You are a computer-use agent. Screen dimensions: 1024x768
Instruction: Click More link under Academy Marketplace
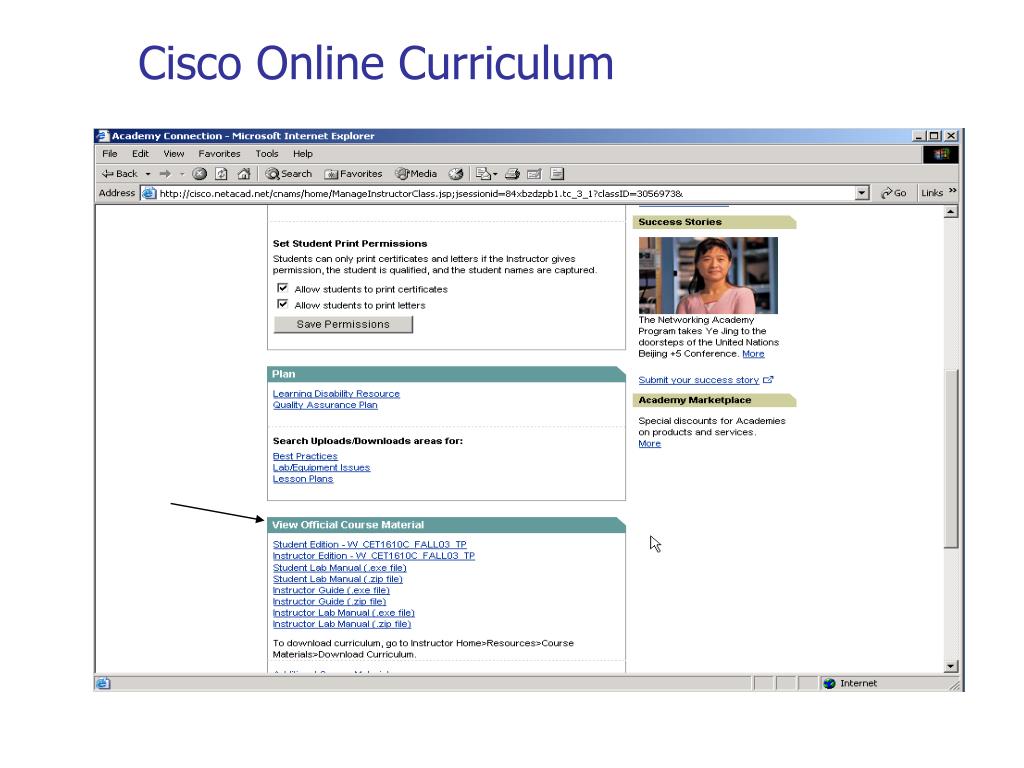click(x=649, y=443)
